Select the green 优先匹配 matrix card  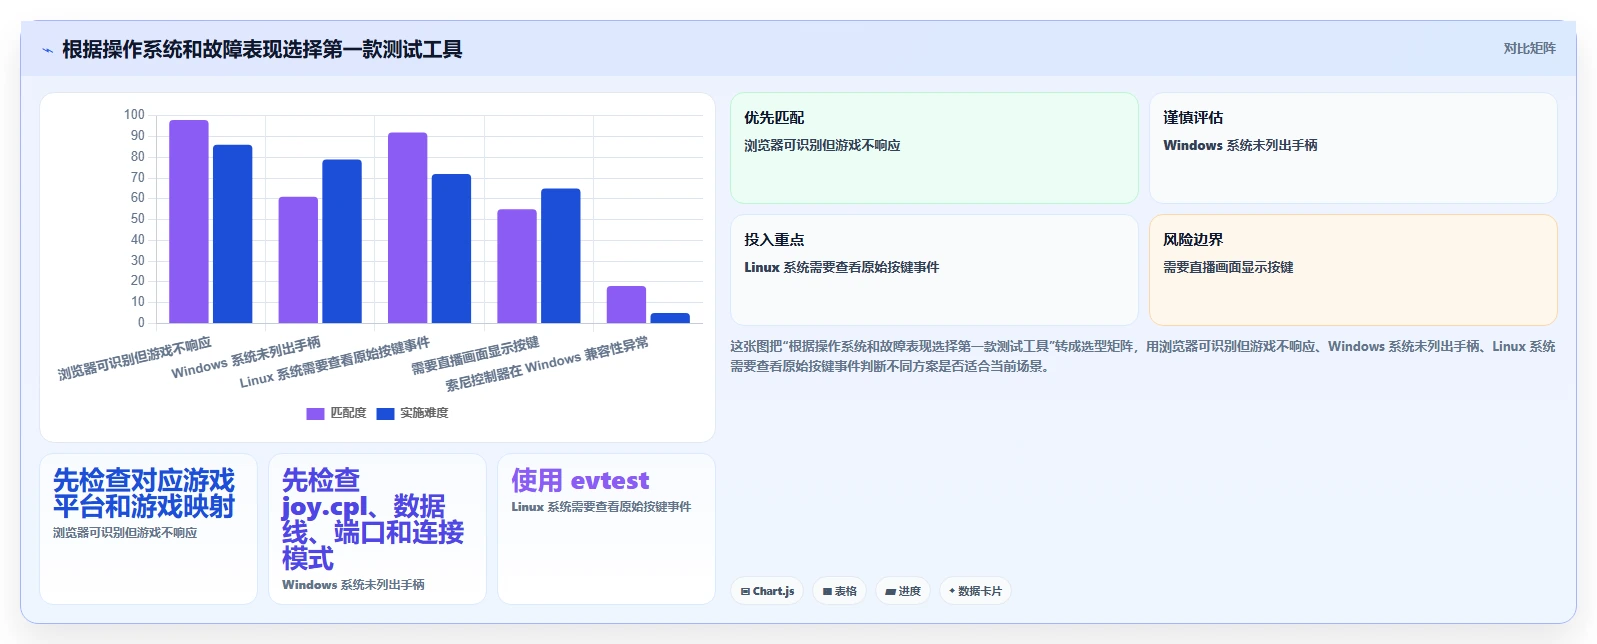click(x=934, y=148)
